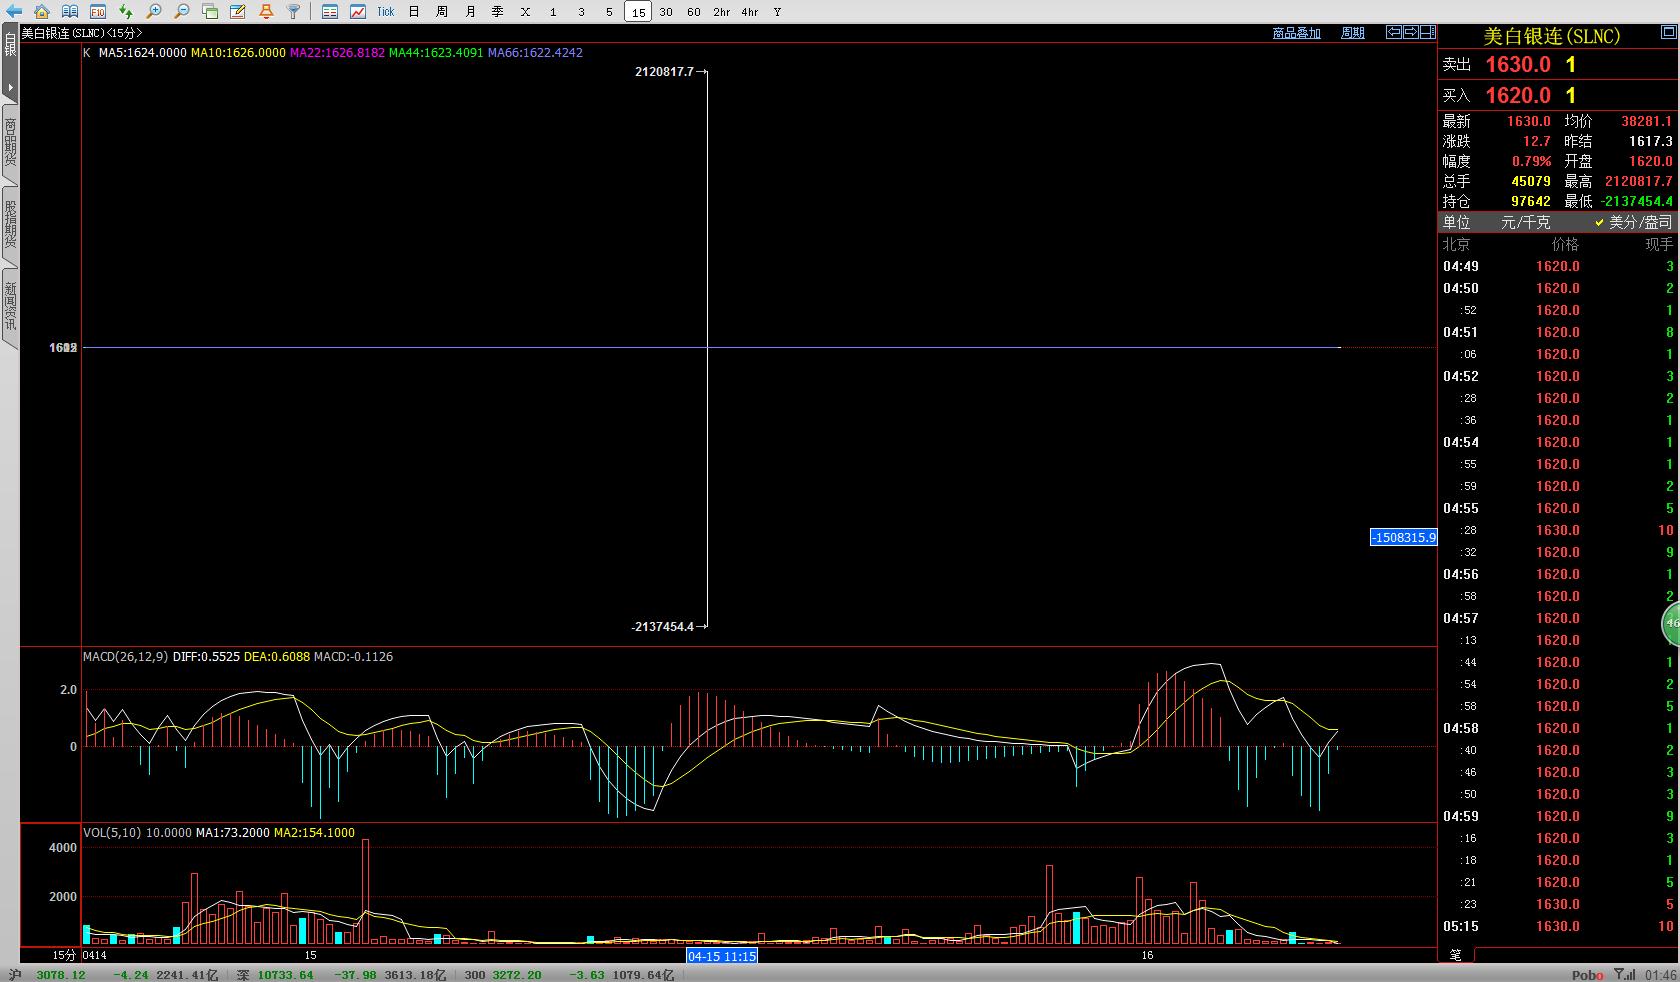The width and height of the screenshot is (1680, 982).
Task: Open the filter funnel icon
Action: (x=294, y=11)
